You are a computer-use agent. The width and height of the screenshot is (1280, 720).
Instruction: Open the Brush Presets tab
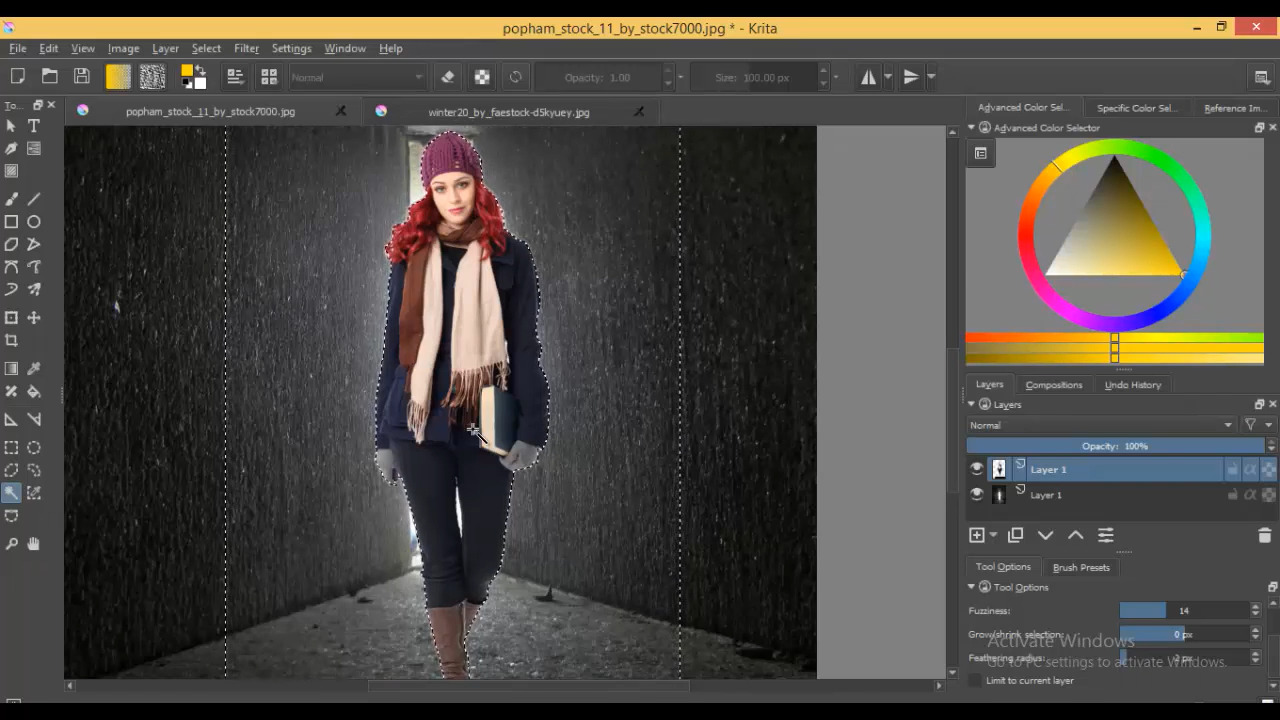tap(1081, 567)
